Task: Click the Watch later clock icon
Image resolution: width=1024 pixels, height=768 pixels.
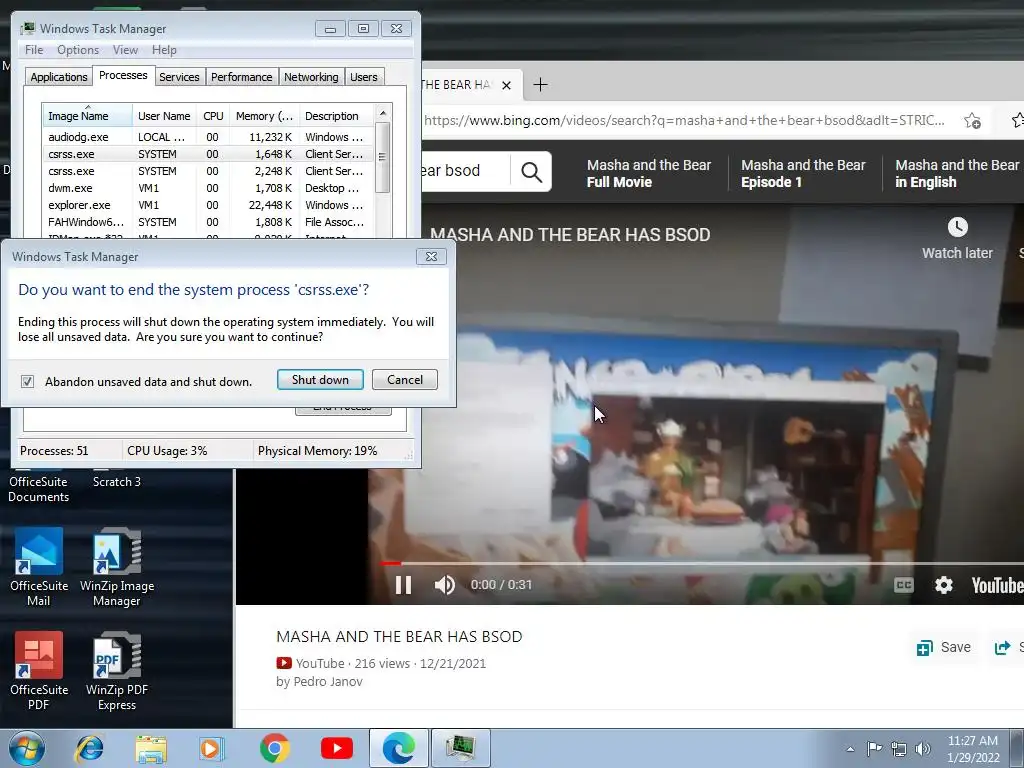Action: [957, 227]
